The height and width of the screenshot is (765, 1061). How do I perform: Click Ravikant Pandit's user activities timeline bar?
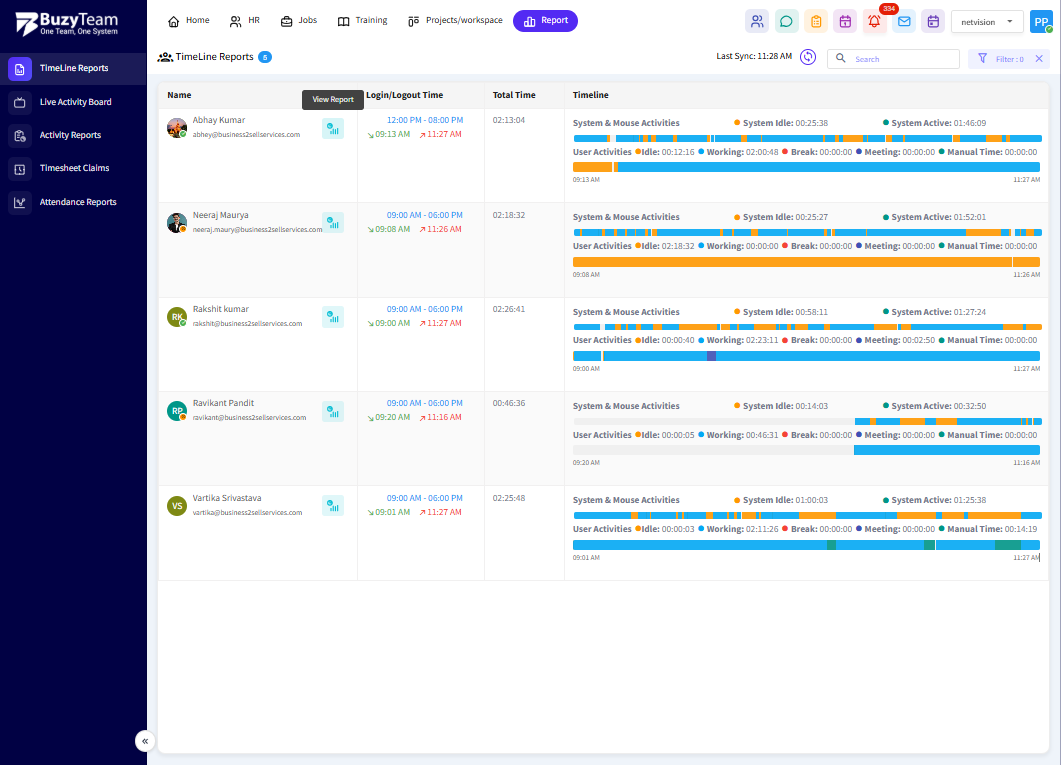(x=807, y=450)
